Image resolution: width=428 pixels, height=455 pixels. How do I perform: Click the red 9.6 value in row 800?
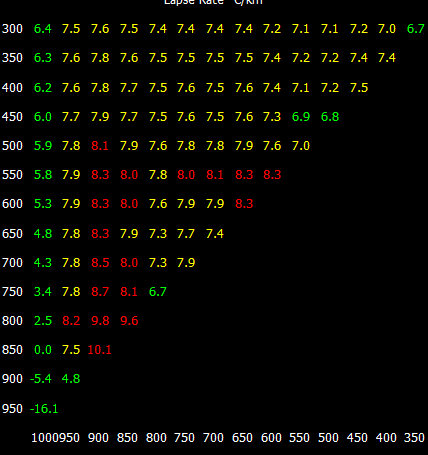point(129,321)
